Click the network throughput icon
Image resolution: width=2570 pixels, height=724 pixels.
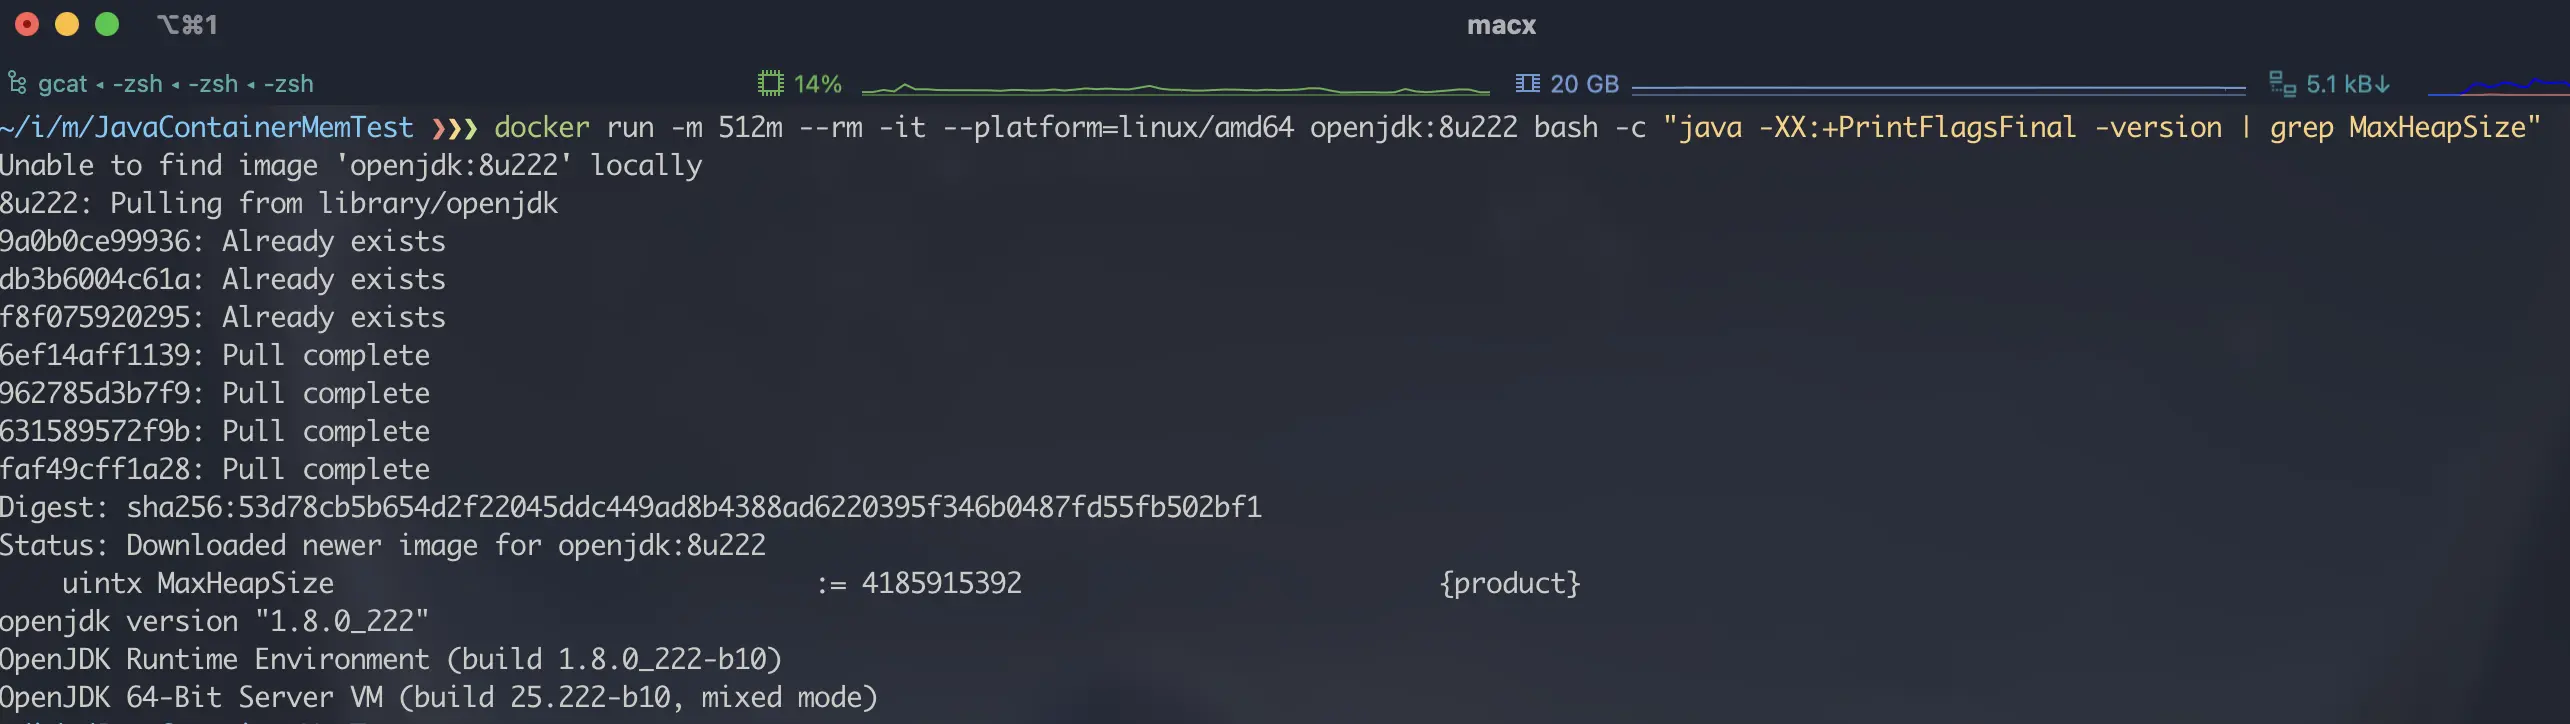2282,83
